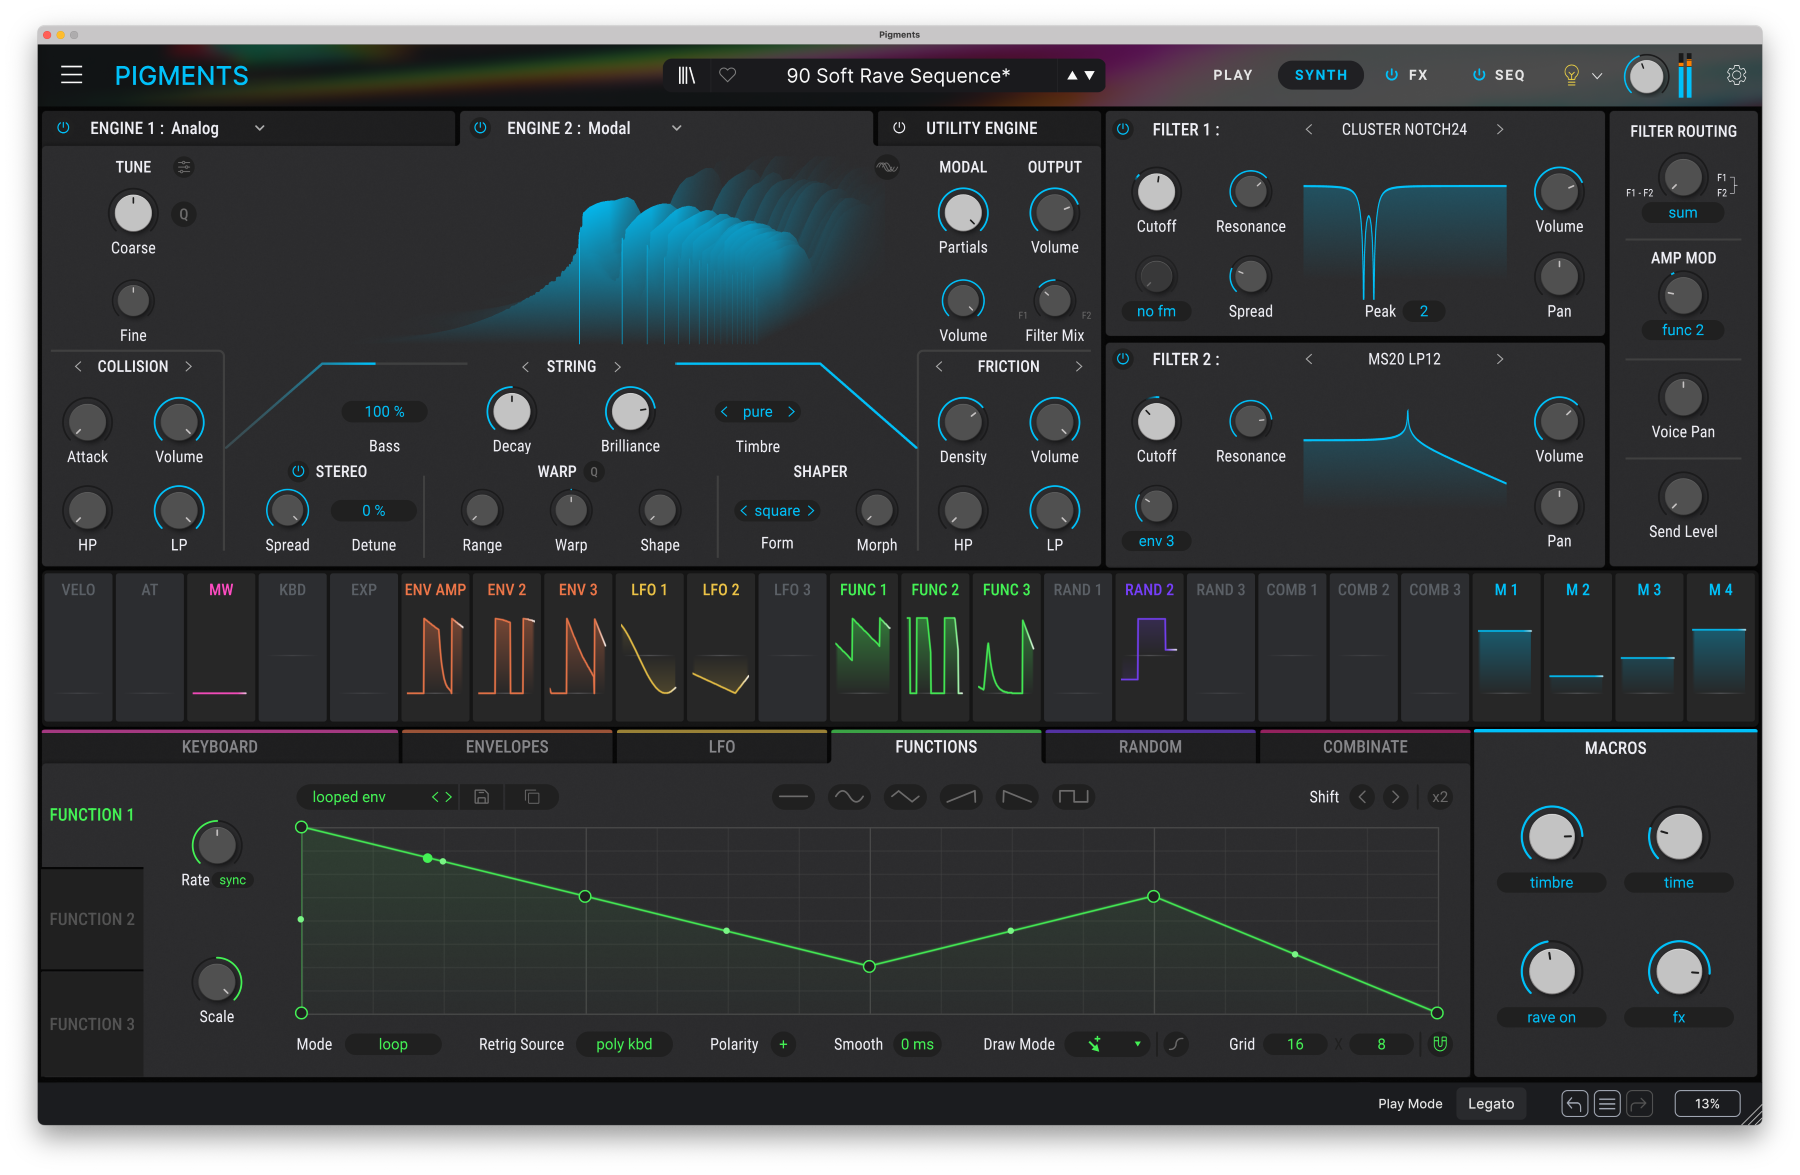Click the hamburger menu icon

coord(71,75)
